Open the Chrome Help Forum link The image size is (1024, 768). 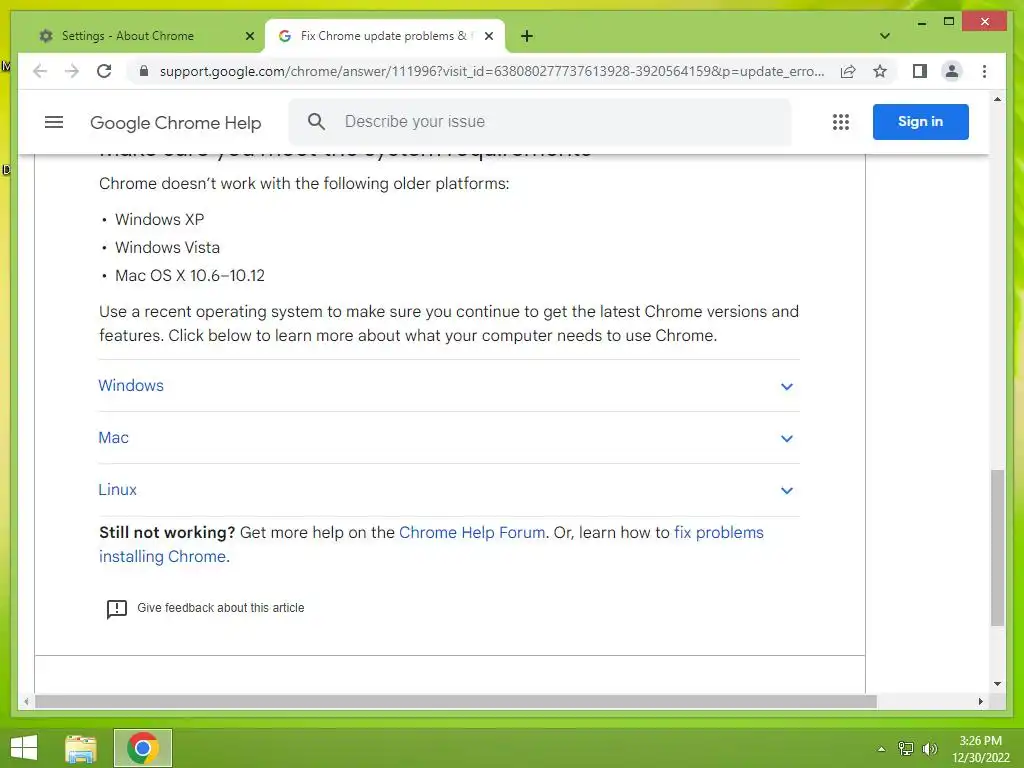[x=472, y=532]
